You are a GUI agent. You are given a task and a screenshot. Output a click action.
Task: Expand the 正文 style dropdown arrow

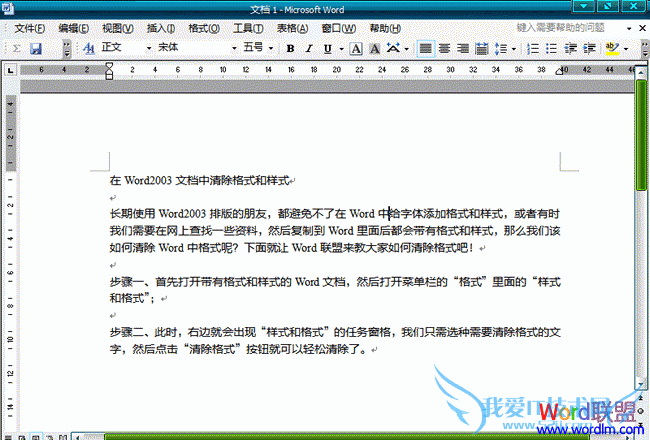[149, 49]
